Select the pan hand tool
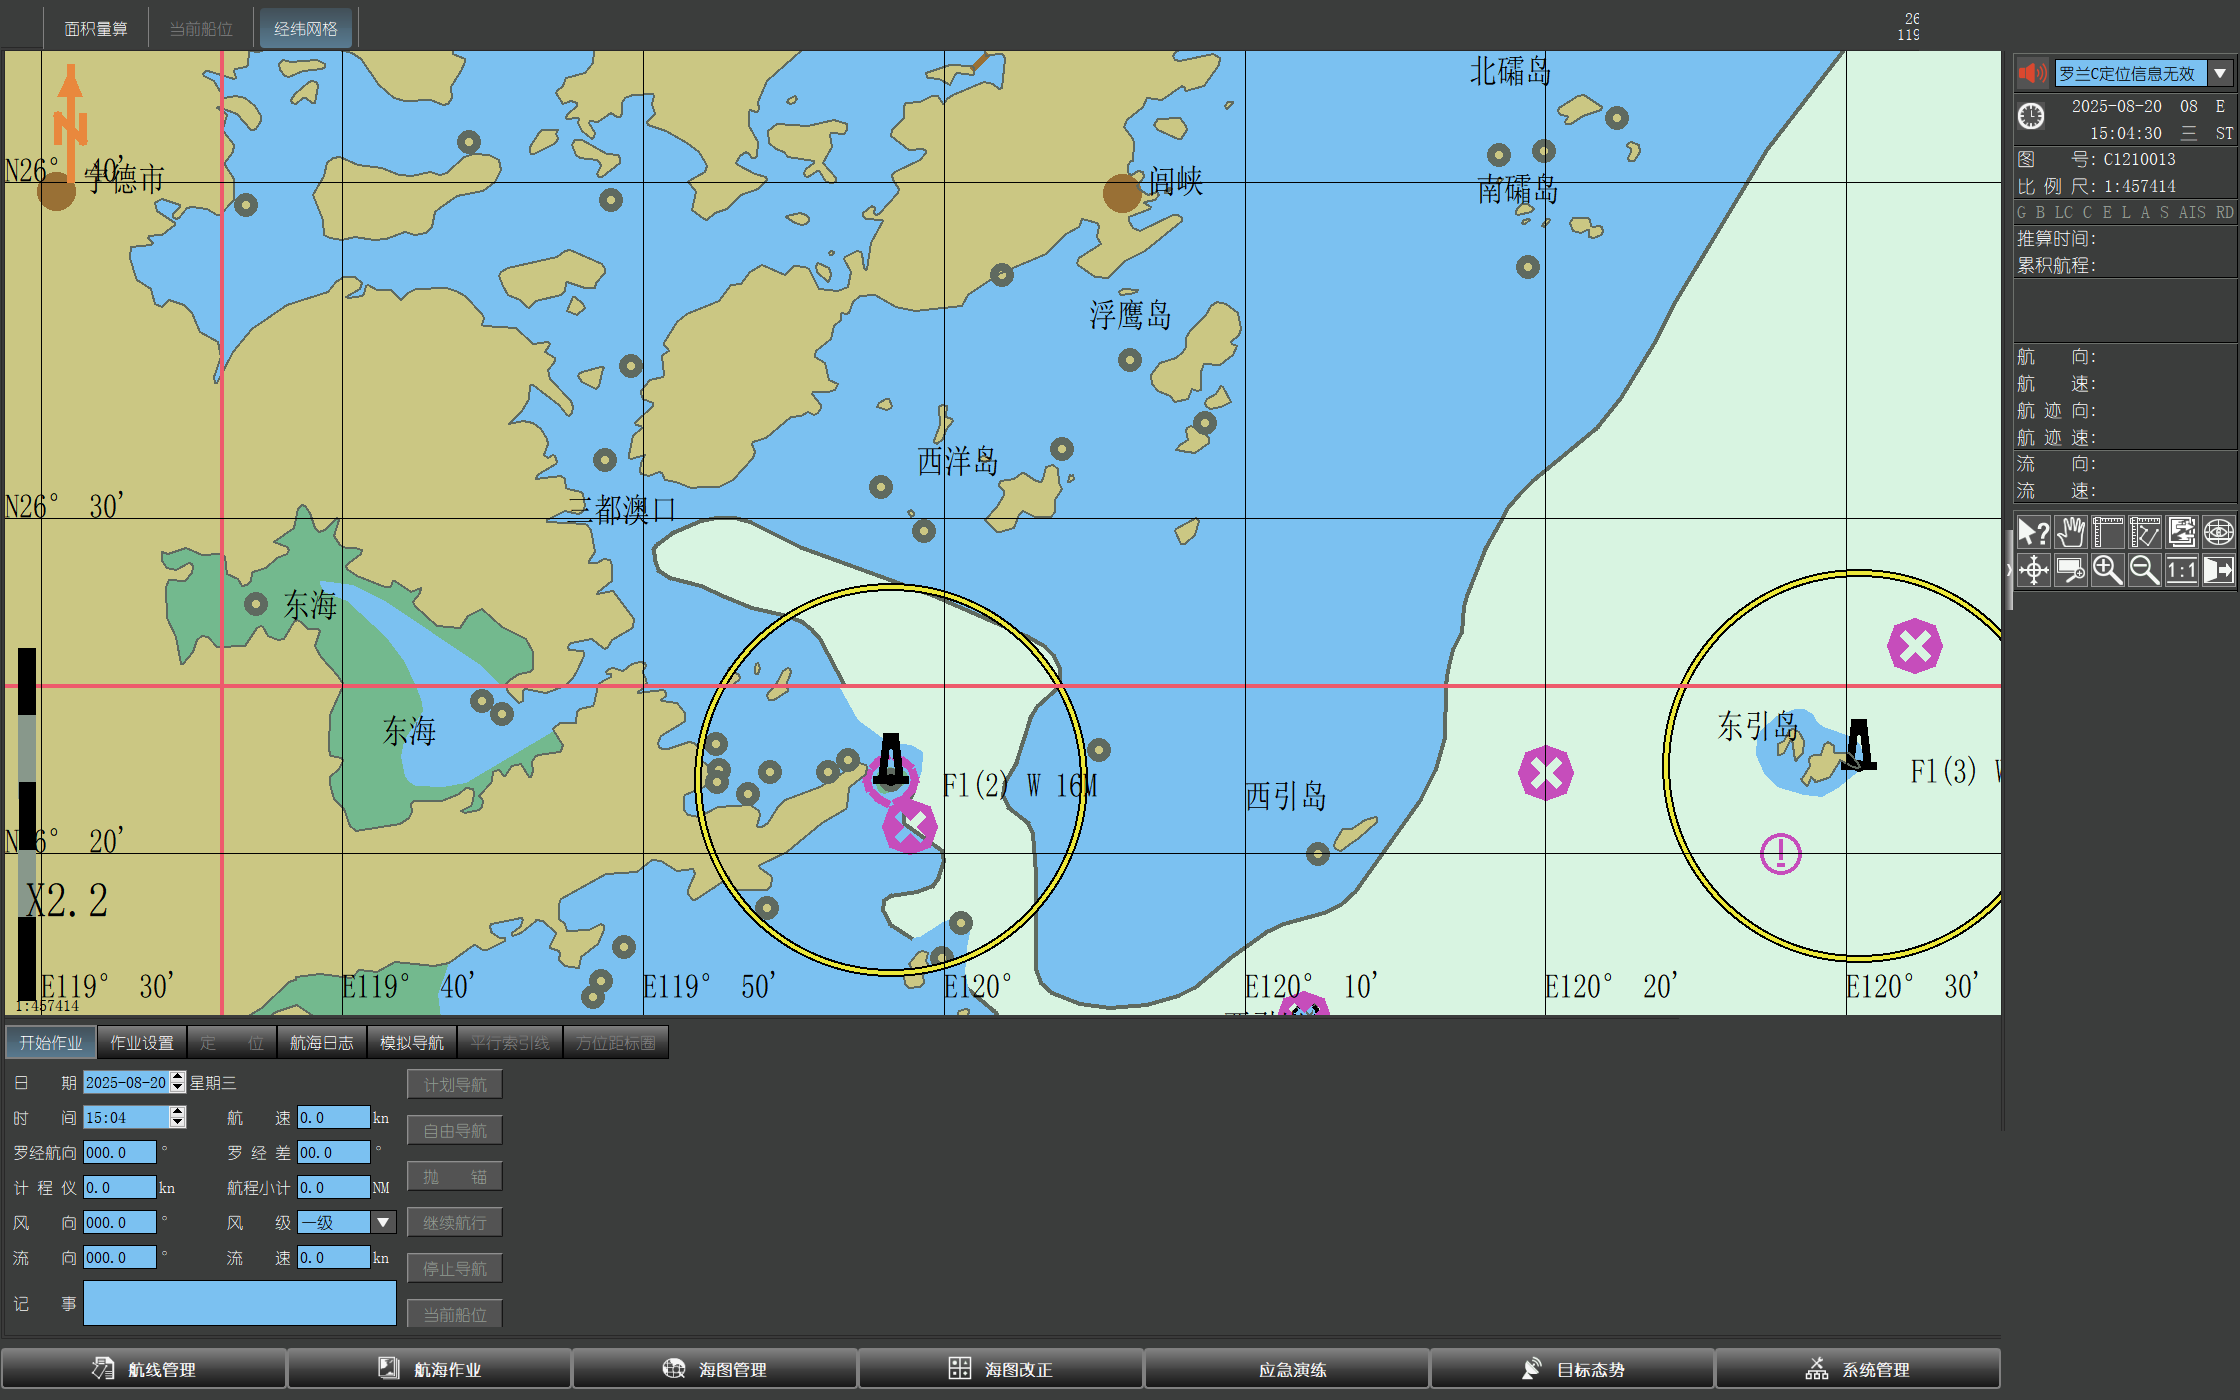This screenshot has width=2240, height=1400. tap(2071, 532)
